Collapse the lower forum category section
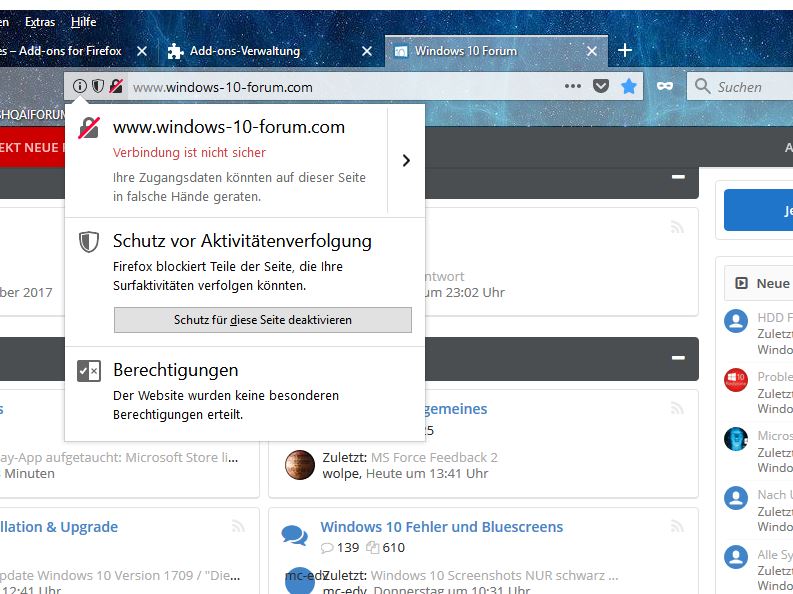 [678, 357]
